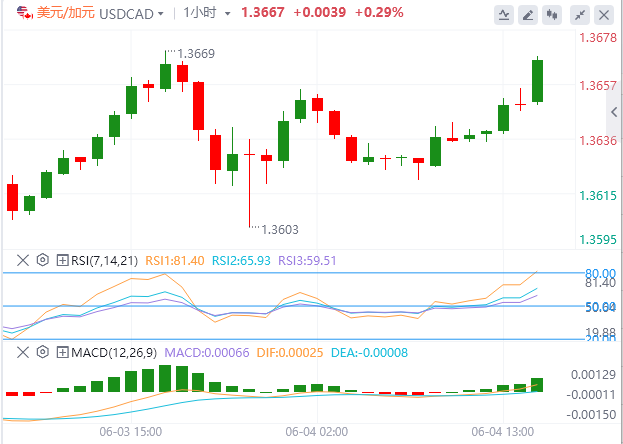
Task: Click the percent change +0.29%
Action: click(x=379, y=13)
